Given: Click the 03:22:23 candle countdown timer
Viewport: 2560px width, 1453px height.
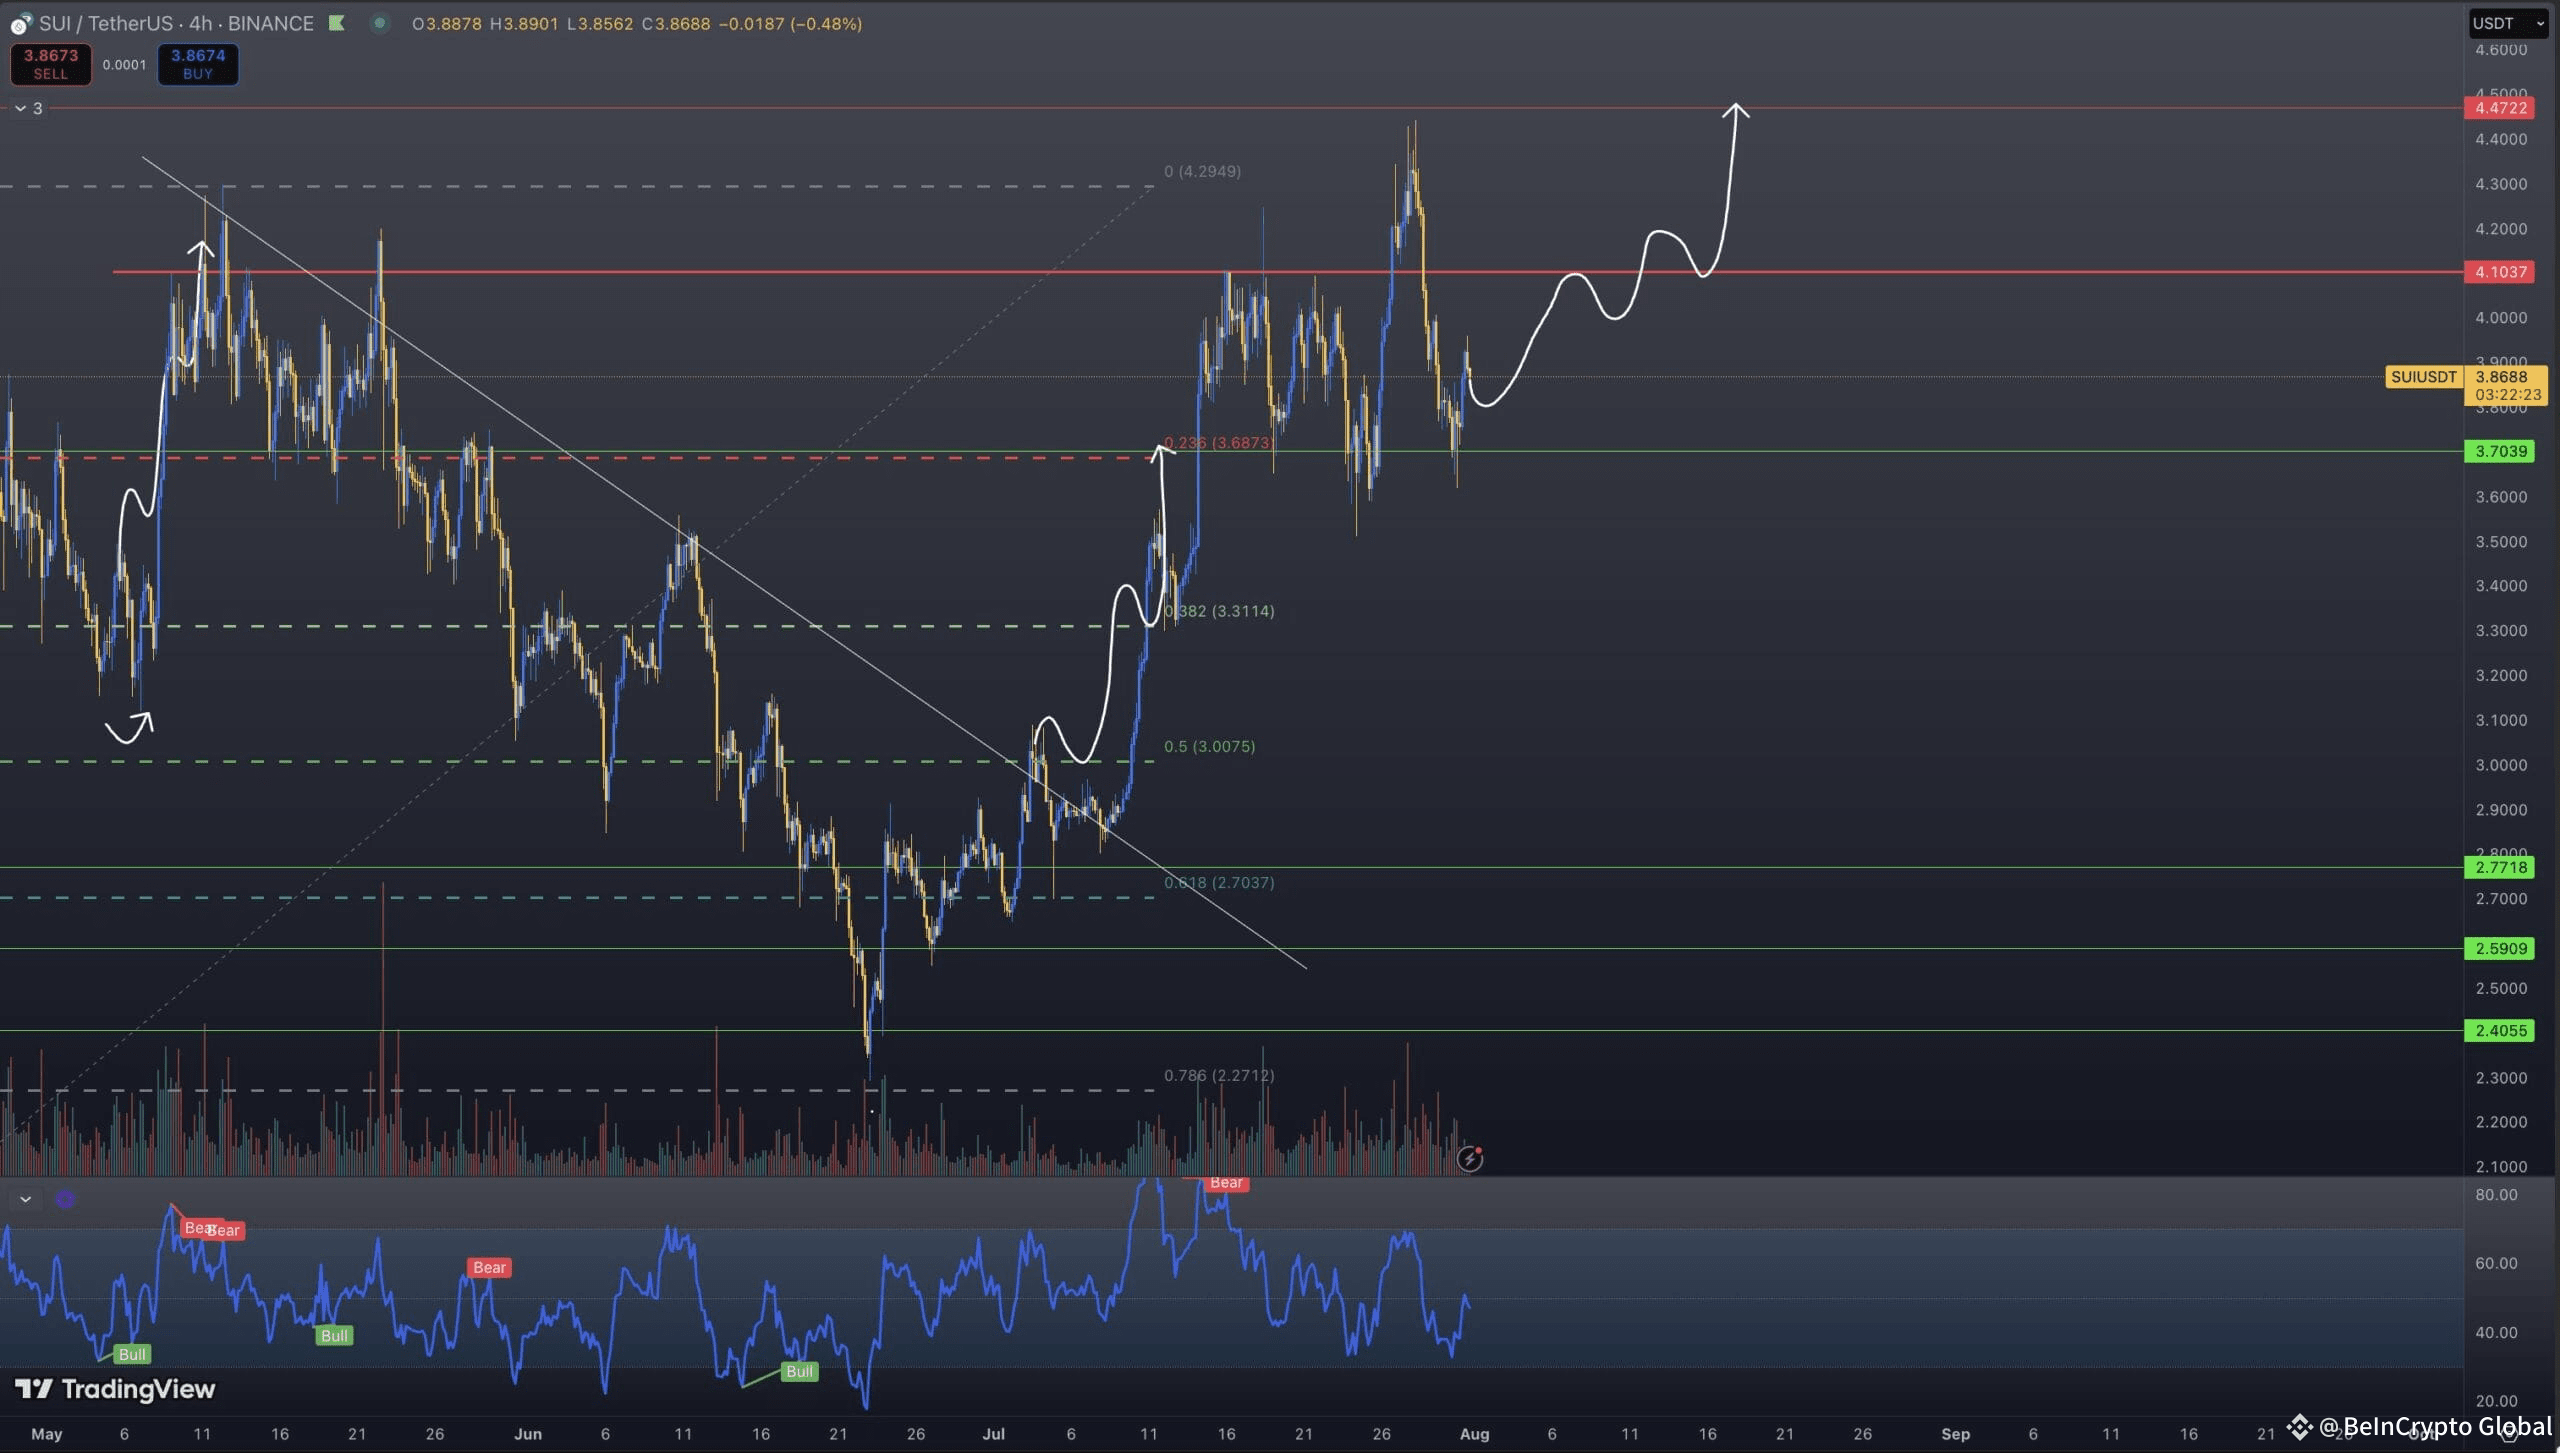Looking at the screenshot, I should click(2508, 395).
